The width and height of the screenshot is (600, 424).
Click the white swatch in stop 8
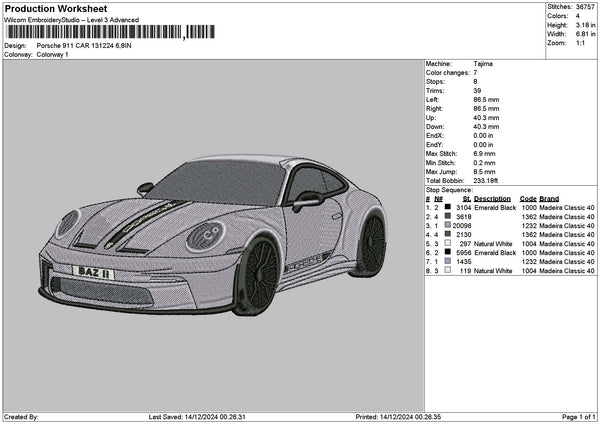coord(447,270)
